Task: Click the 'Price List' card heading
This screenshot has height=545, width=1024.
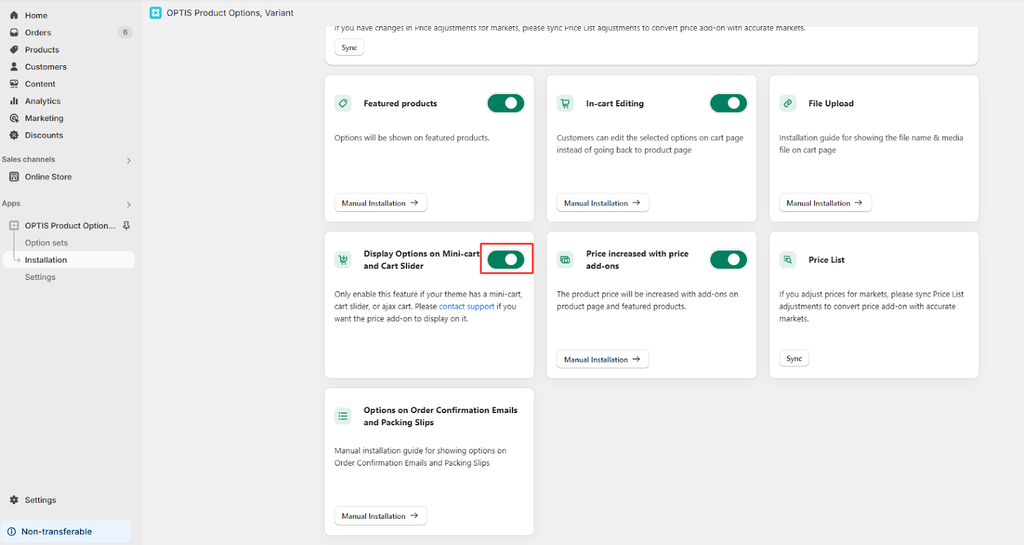Action: coord(826,260)
